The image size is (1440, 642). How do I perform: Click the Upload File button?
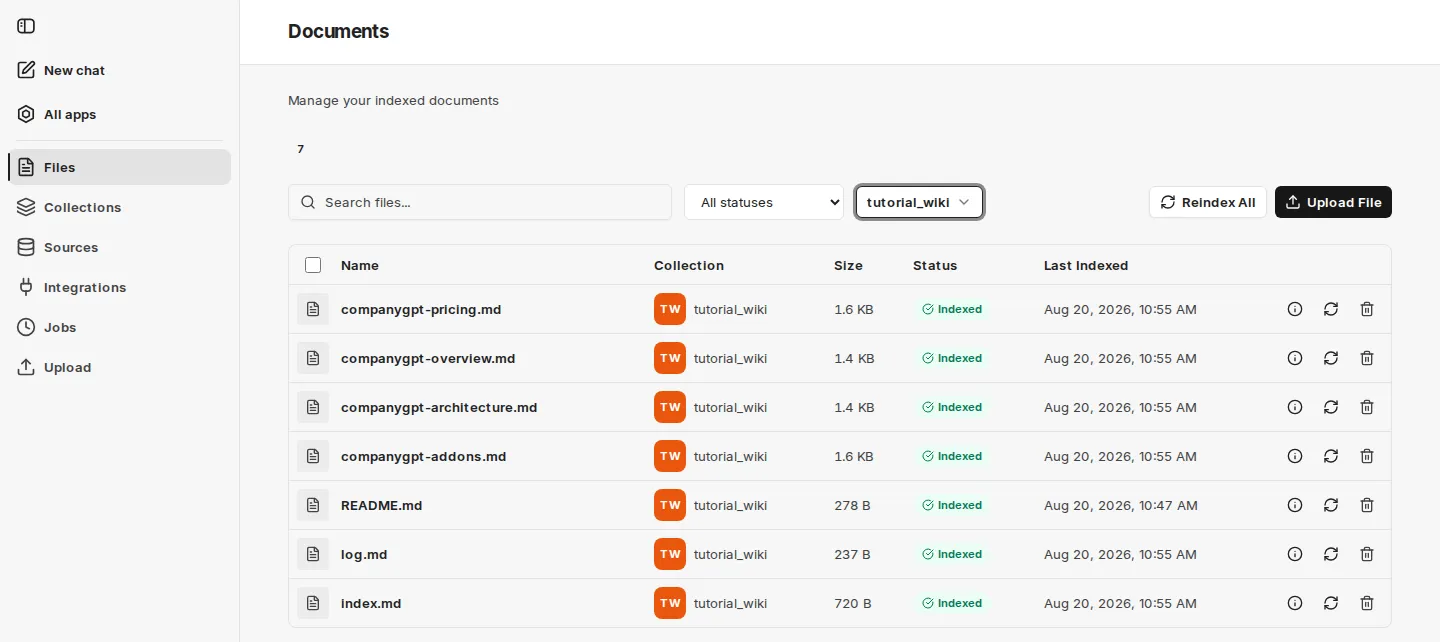click(1333, 202)
